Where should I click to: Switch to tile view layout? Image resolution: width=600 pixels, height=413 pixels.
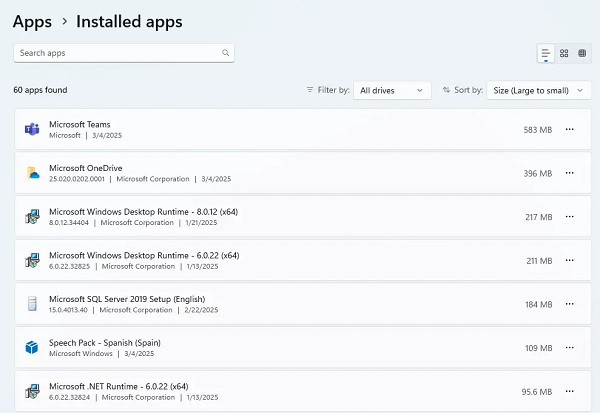point(582,53)
